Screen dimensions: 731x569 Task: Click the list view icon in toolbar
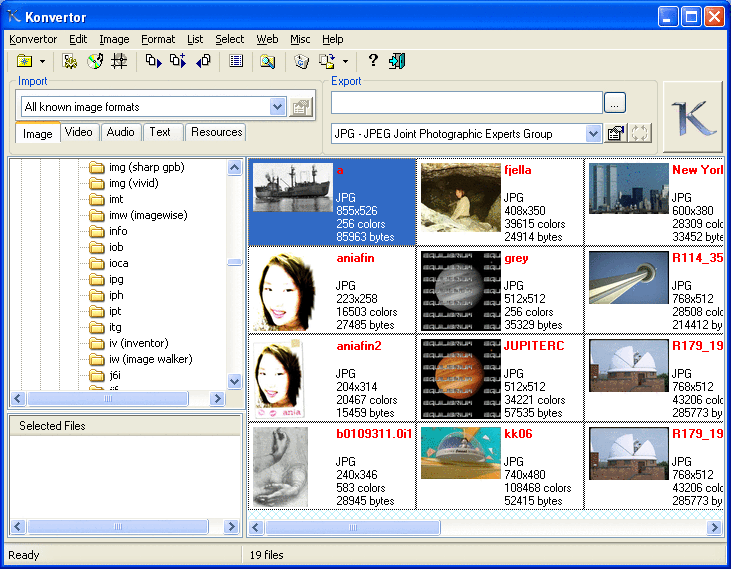[236, 61]
